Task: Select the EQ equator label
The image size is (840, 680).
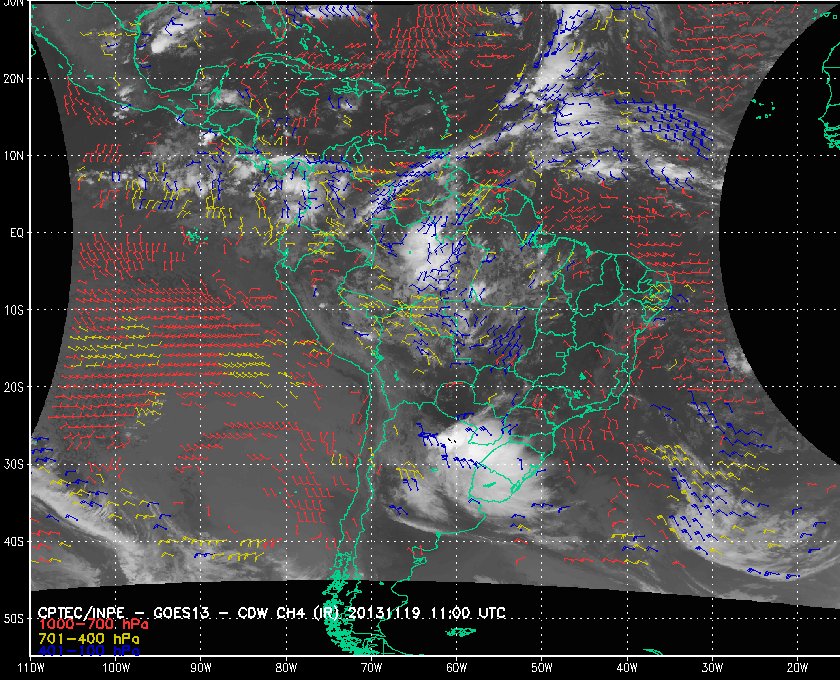Action: click(17, 234)
